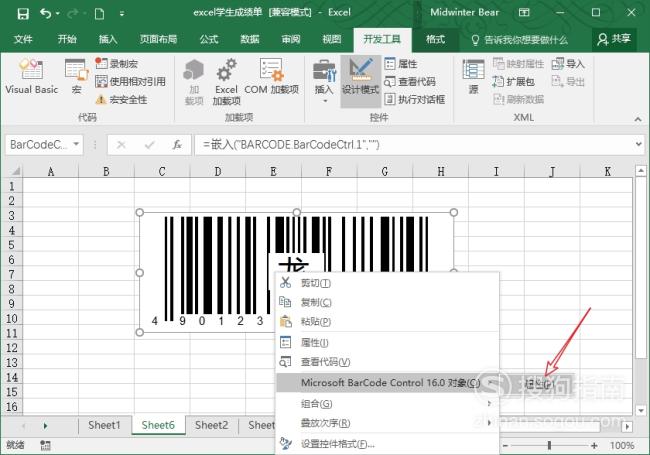Expand the Group (组合) submenu
The width and height of the screenshot is (650, 455).
387,404
